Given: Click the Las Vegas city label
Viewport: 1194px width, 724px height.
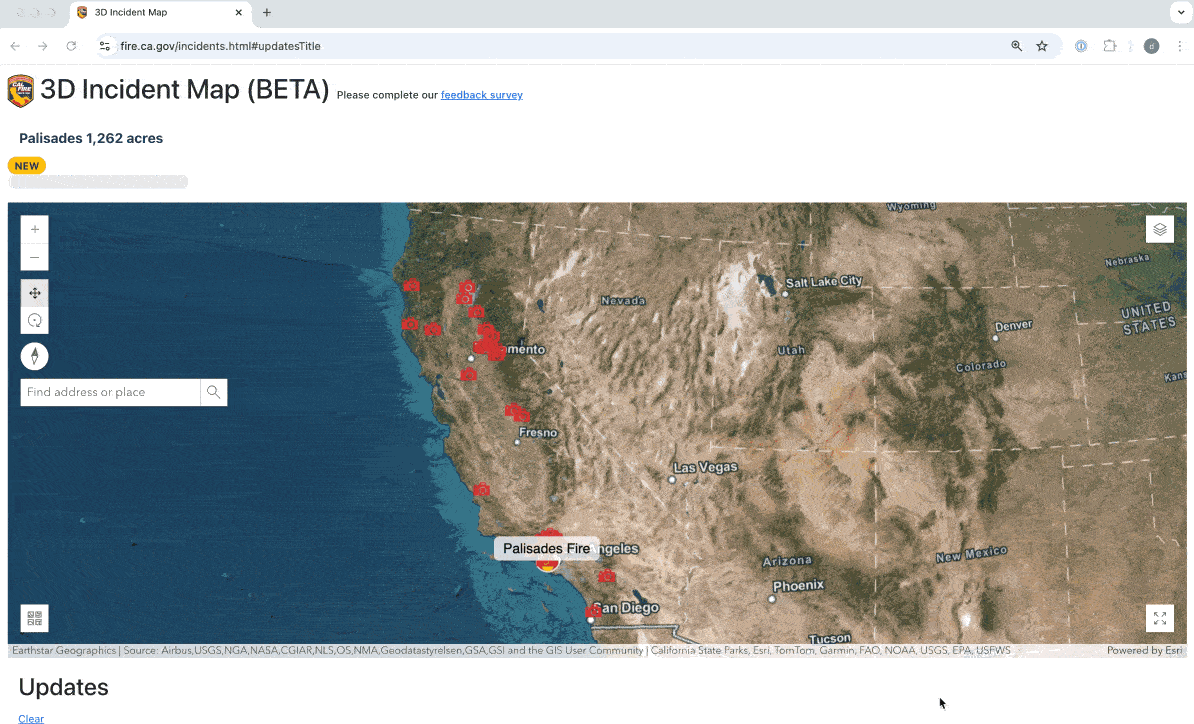Looking at the screenshot, I should pyautogui.click(x=705, y=467).
